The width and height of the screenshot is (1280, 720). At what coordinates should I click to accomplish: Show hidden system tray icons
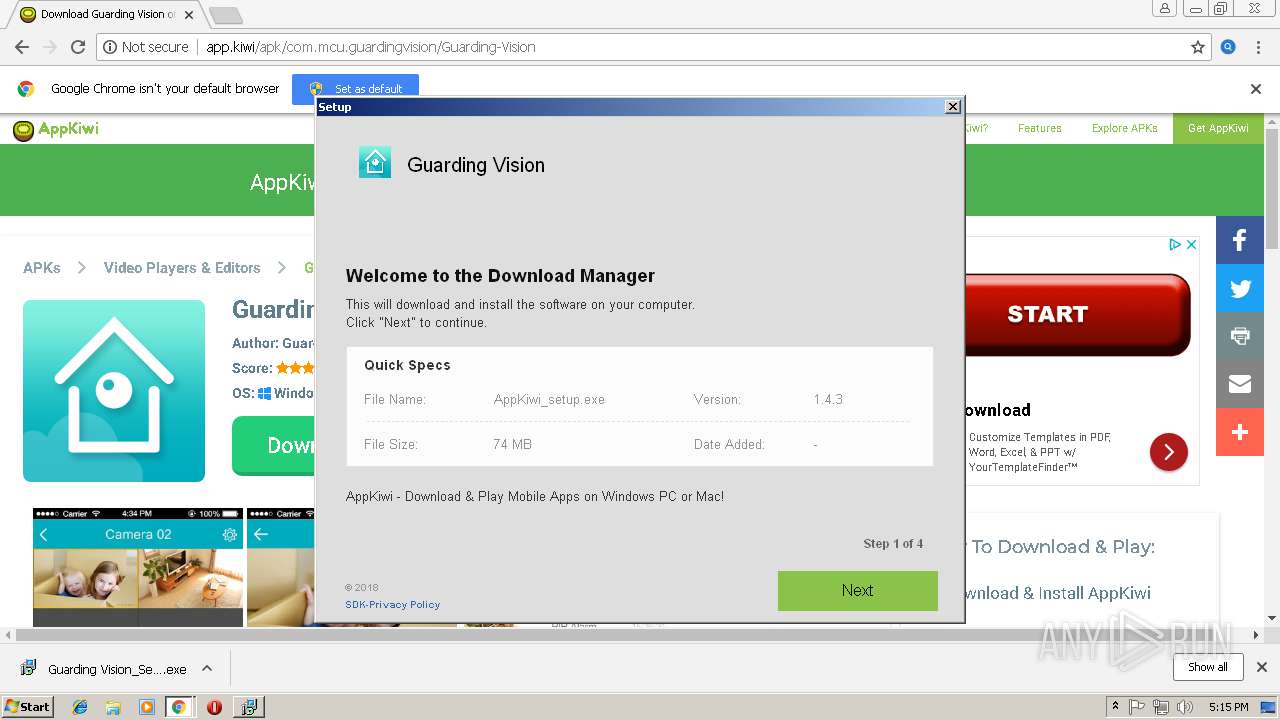(1115, 707)
